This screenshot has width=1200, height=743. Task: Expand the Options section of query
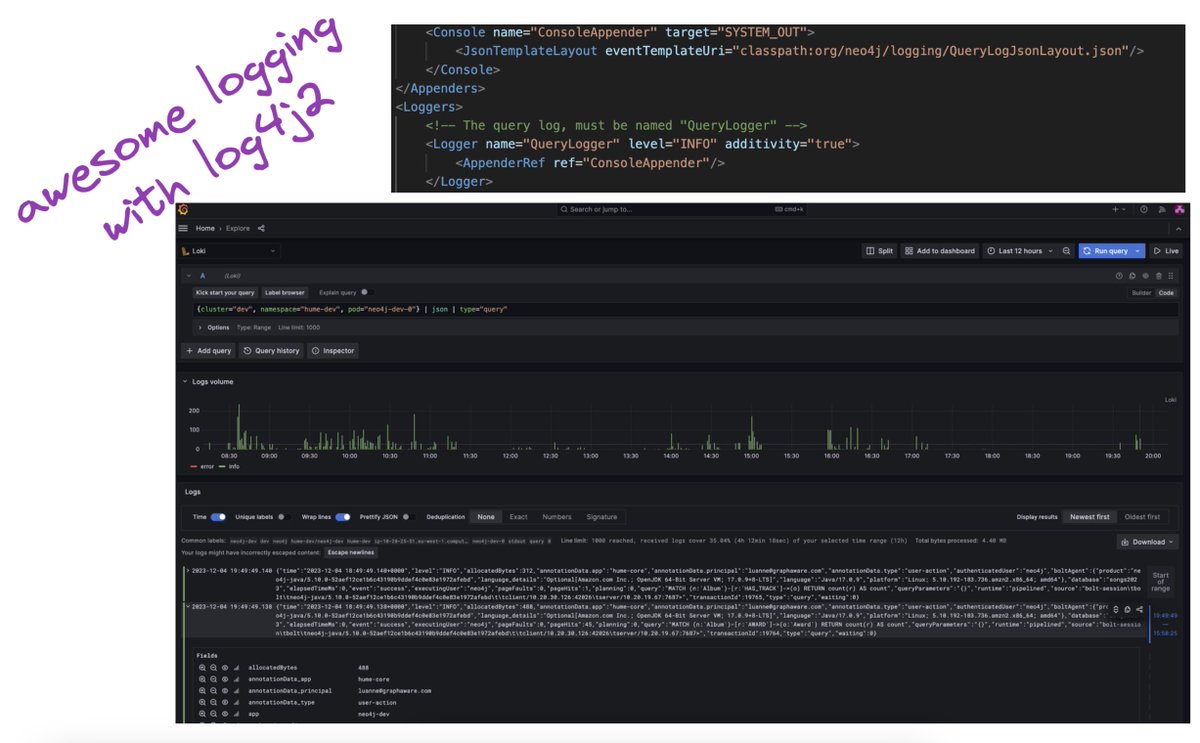click(213, 327)
